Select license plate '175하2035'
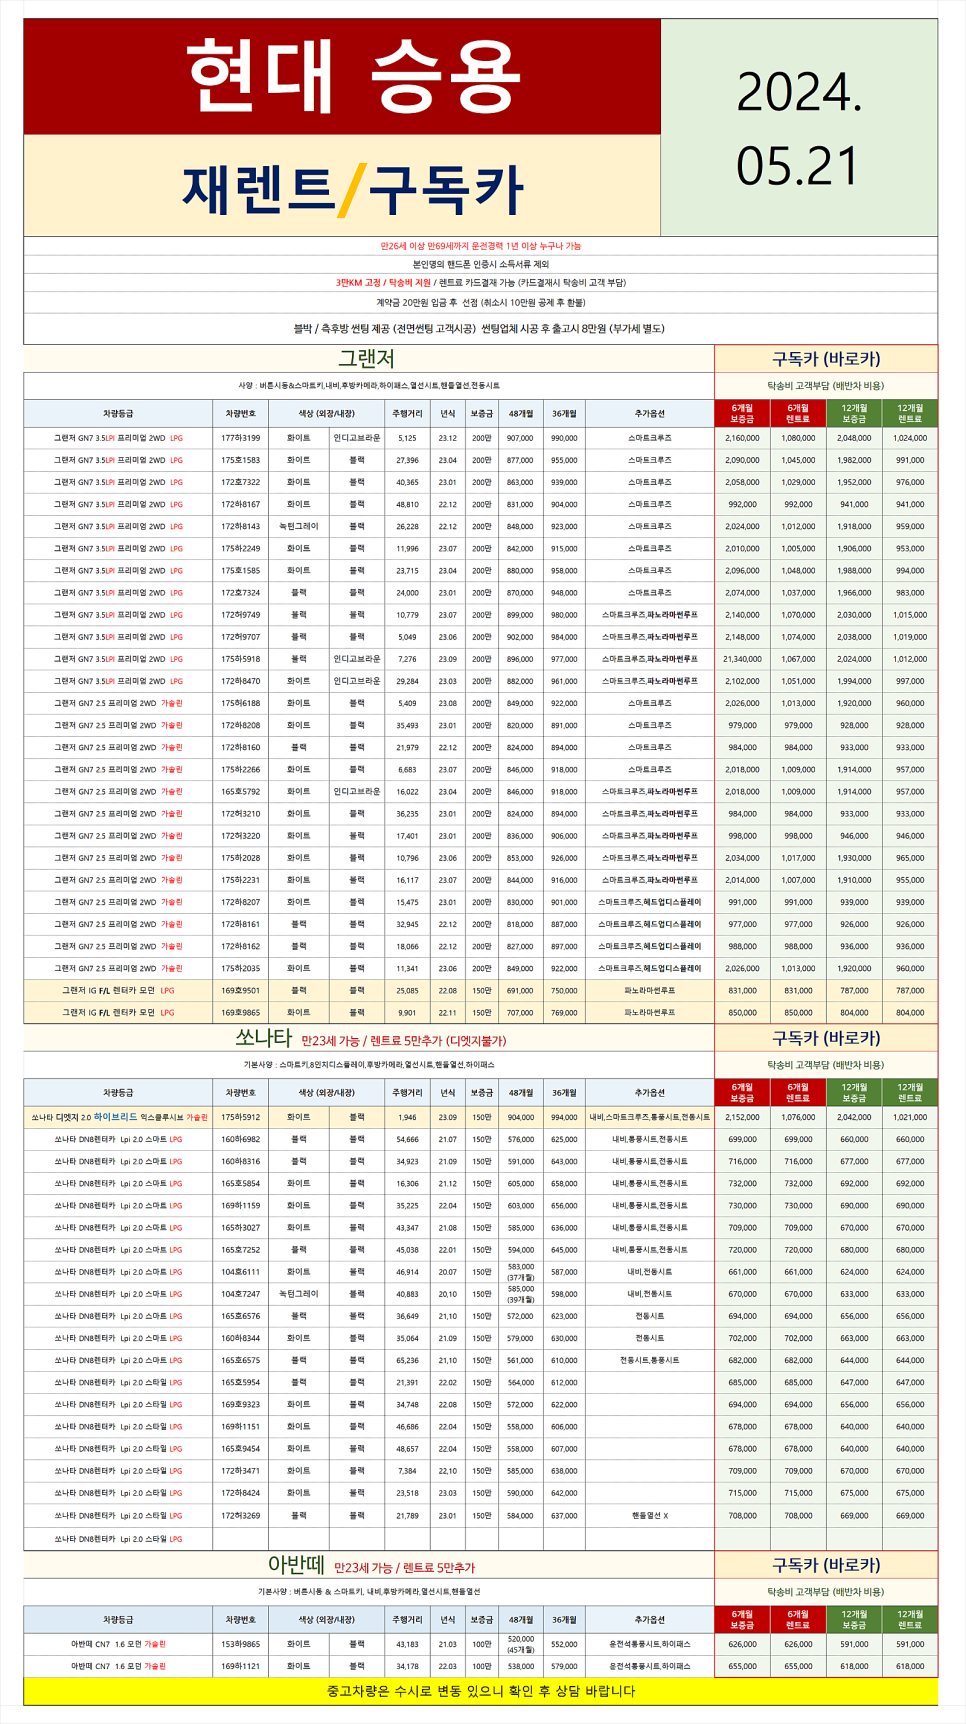Screen dimensions: 966x1724 click(241, 968)
